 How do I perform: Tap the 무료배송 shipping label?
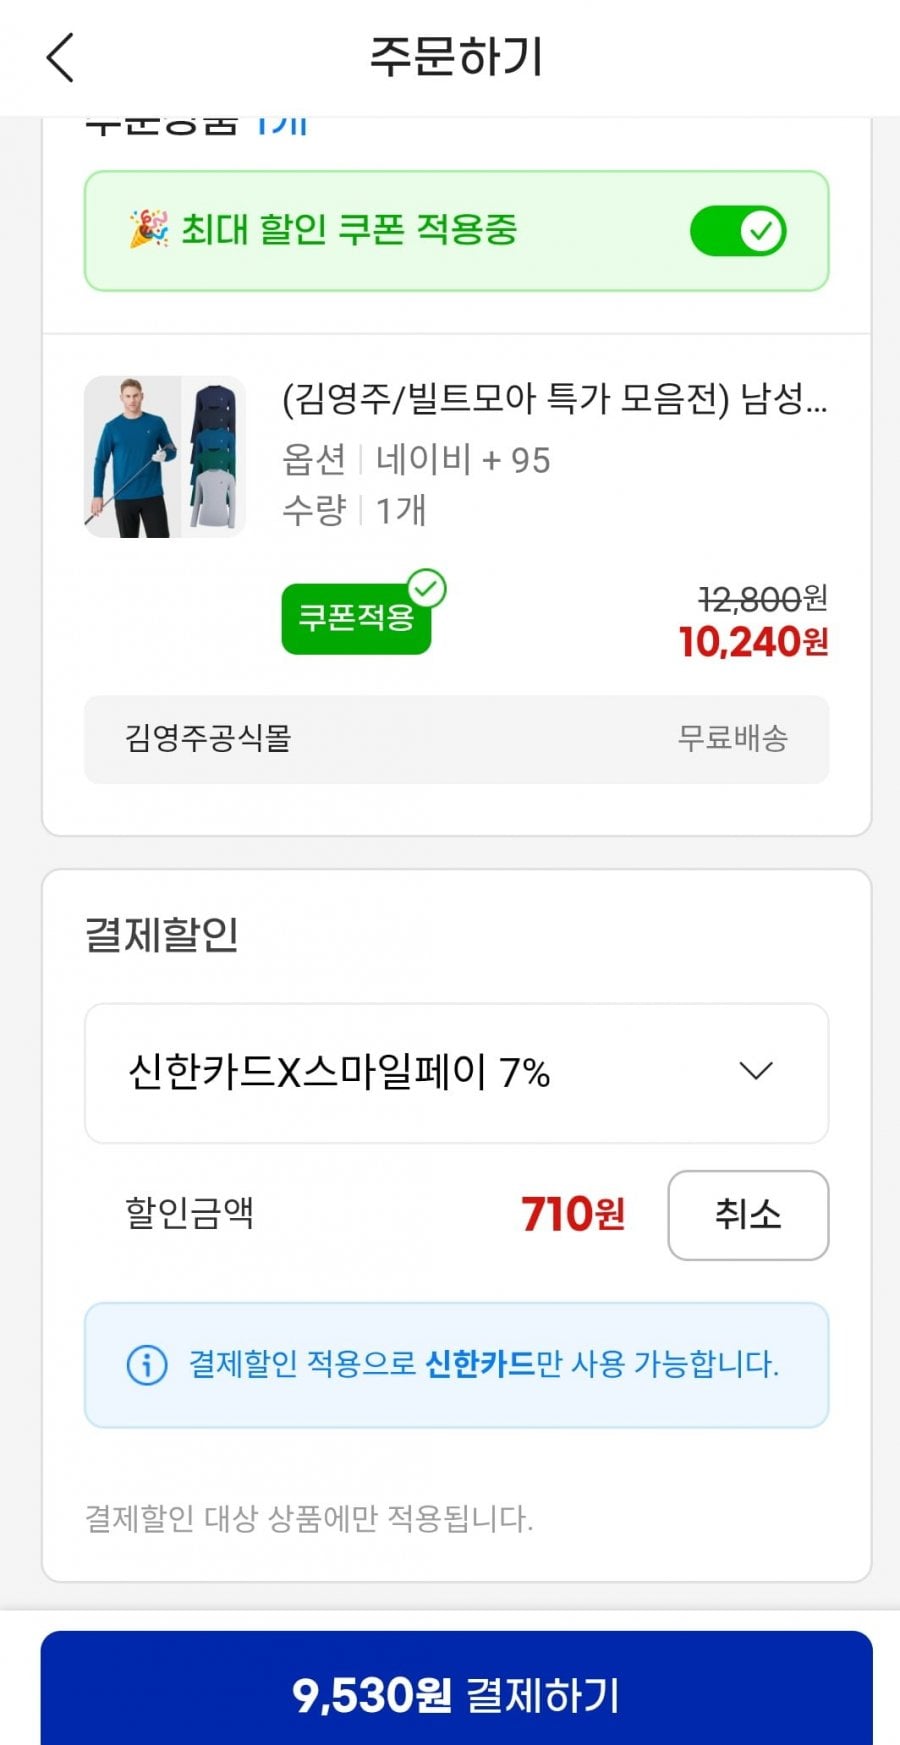(x=733, y=739)
